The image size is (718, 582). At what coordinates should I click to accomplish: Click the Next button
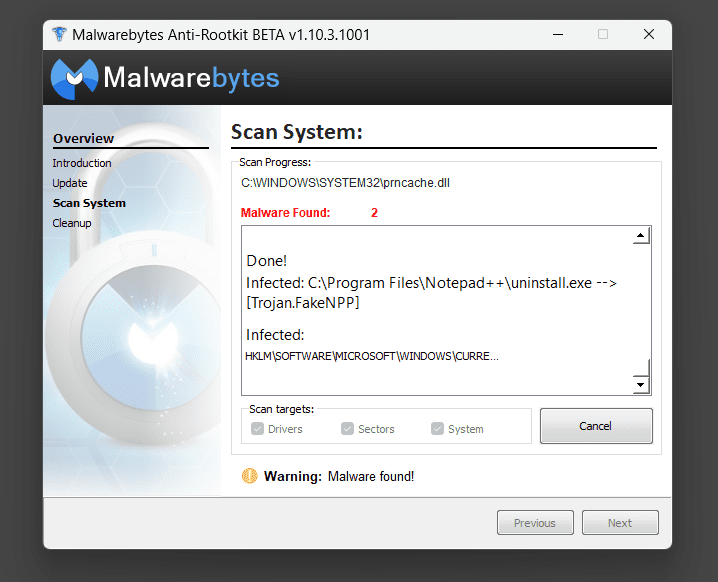pos(620,522)
